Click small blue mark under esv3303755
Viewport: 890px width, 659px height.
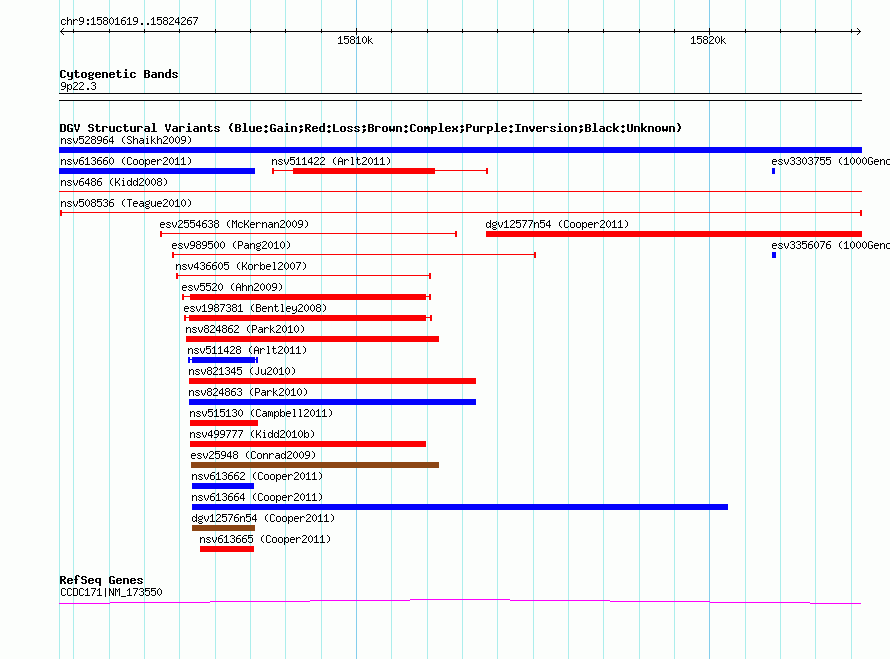773,171
